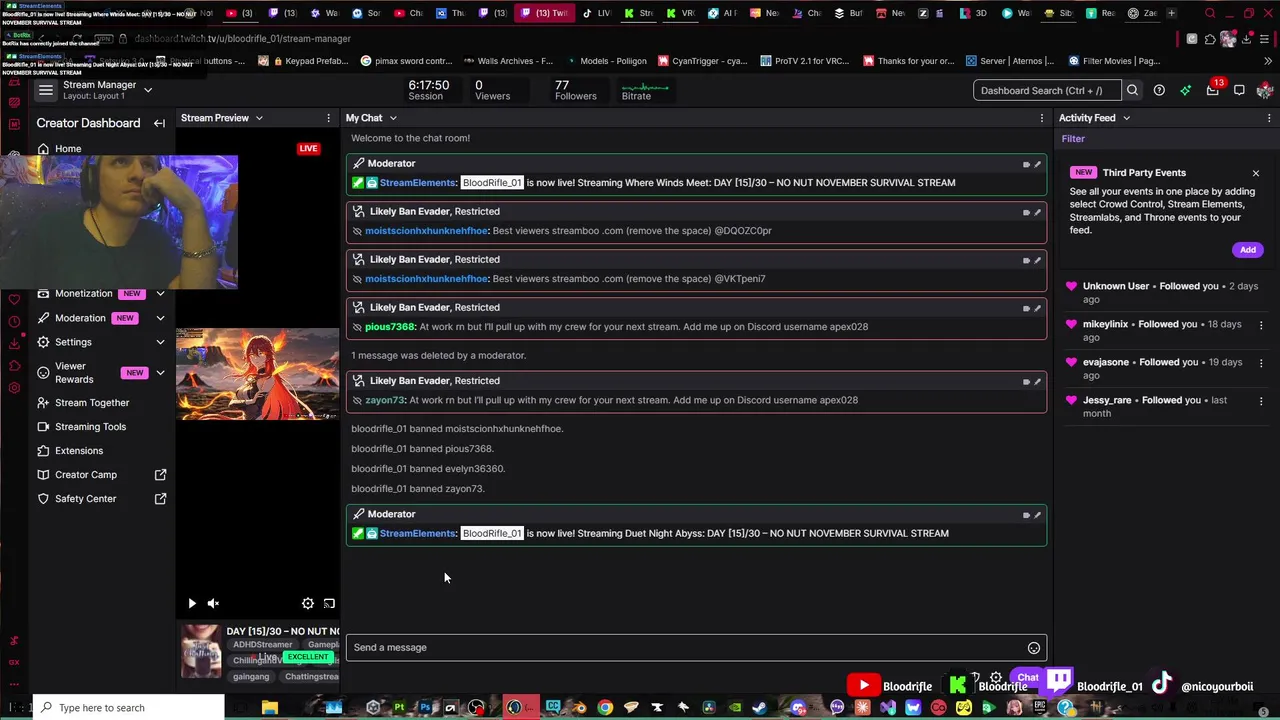Open the profile avatar menu
Viewport: 1280px width, 720px height.
point(1265,90)
